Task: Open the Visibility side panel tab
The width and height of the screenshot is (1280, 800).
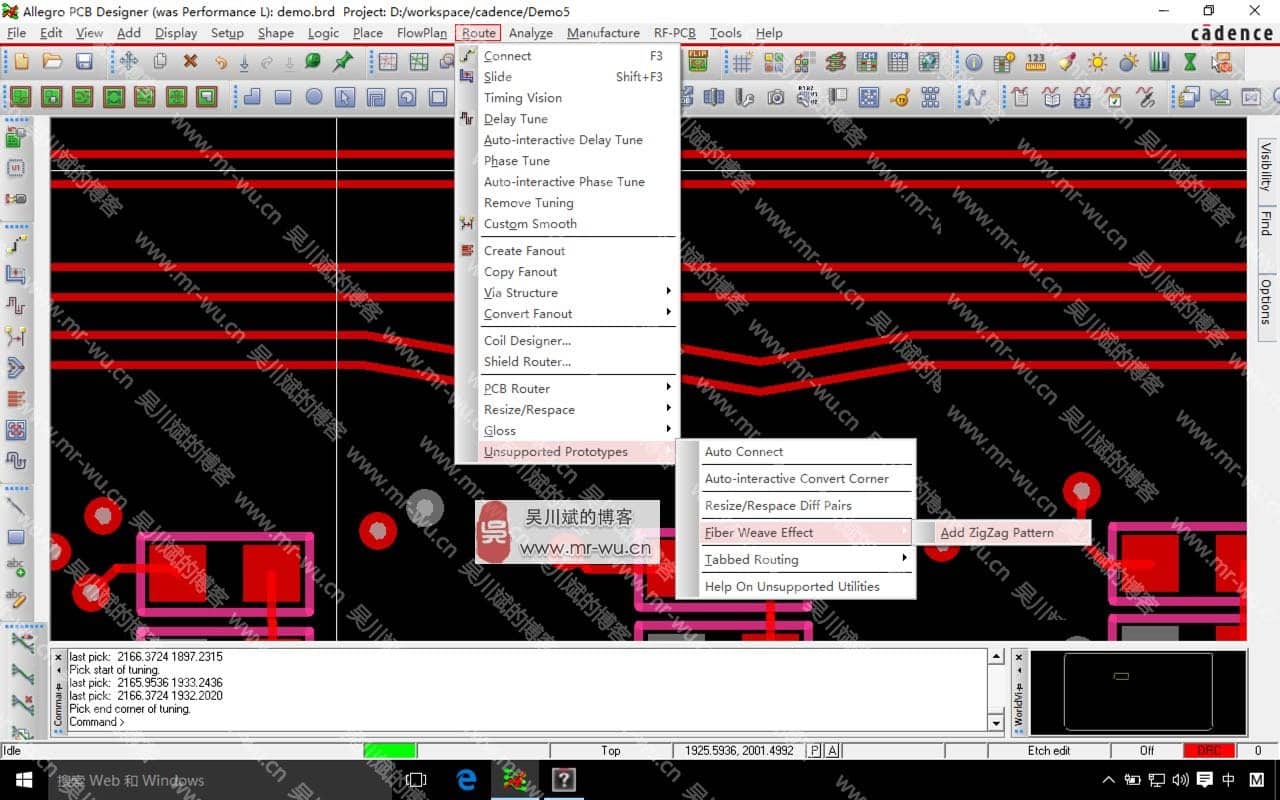Action: pos(1265,167)
